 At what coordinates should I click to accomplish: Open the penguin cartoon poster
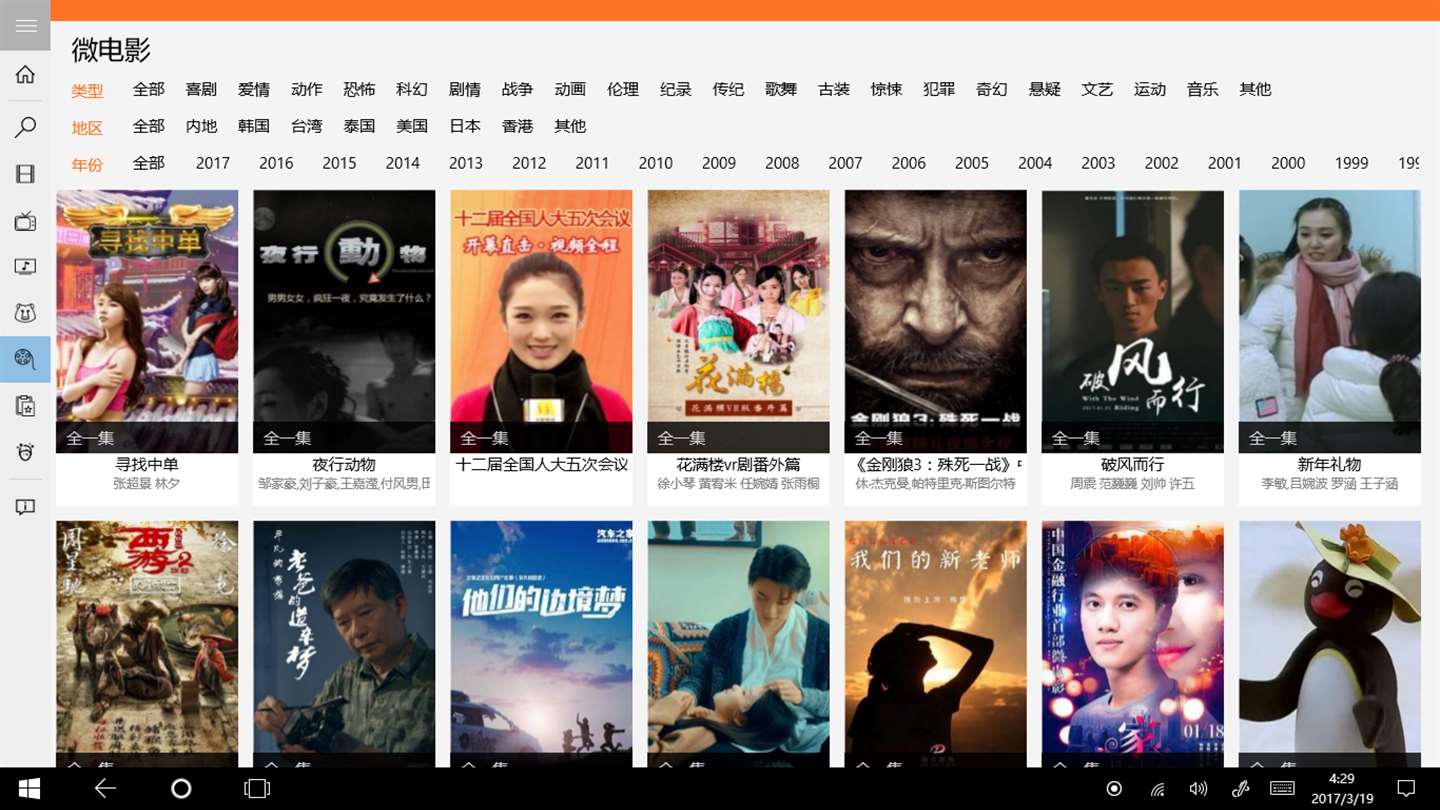point(1329,644)
